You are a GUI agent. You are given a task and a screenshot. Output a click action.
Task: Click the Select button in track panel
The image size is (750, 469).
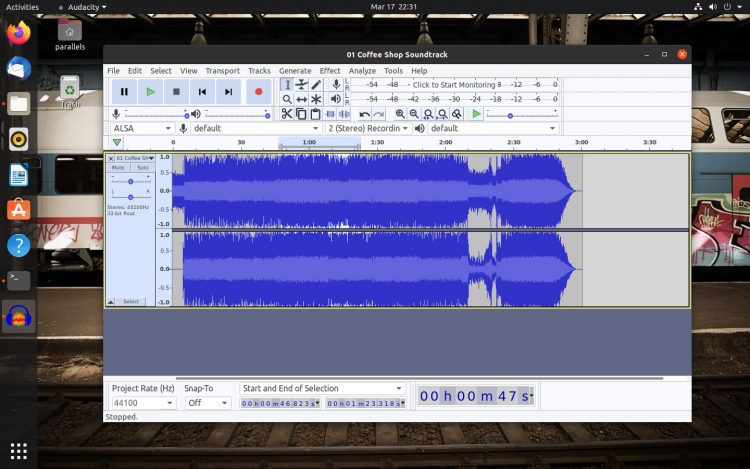131,302
